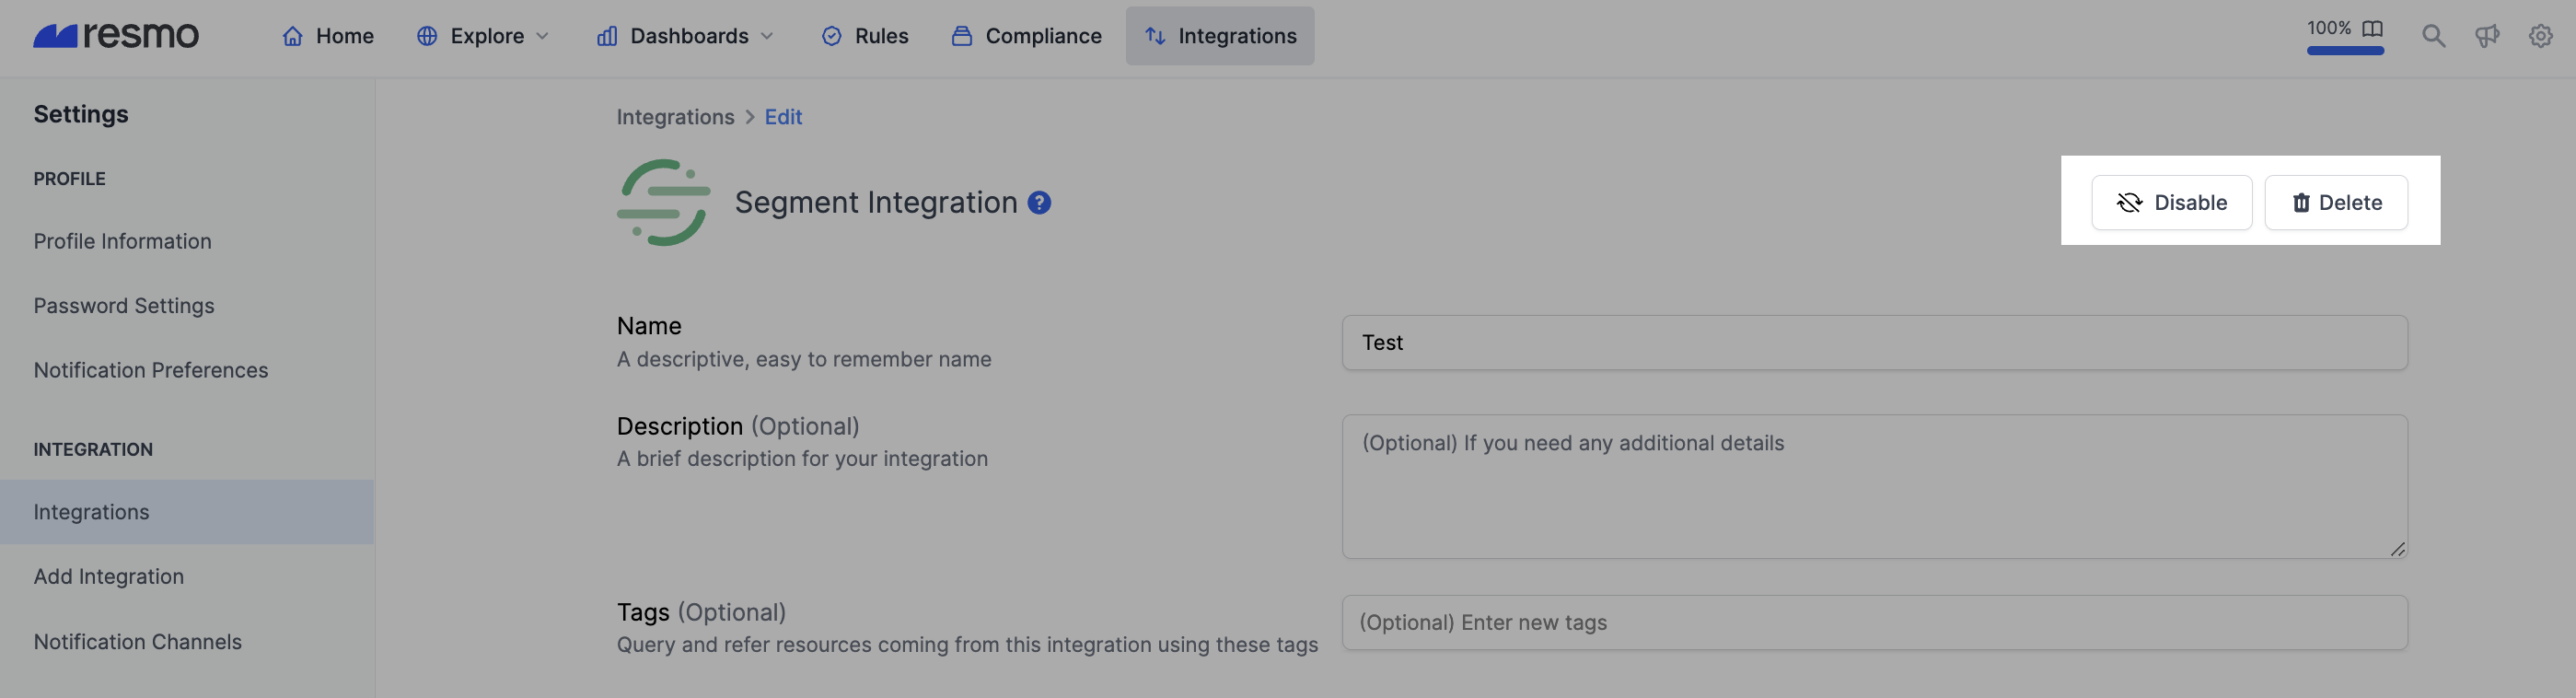Viewport: 2576px width, 698px height.
Task: Delete the Segment integration
Action: tap(2335, 203)
